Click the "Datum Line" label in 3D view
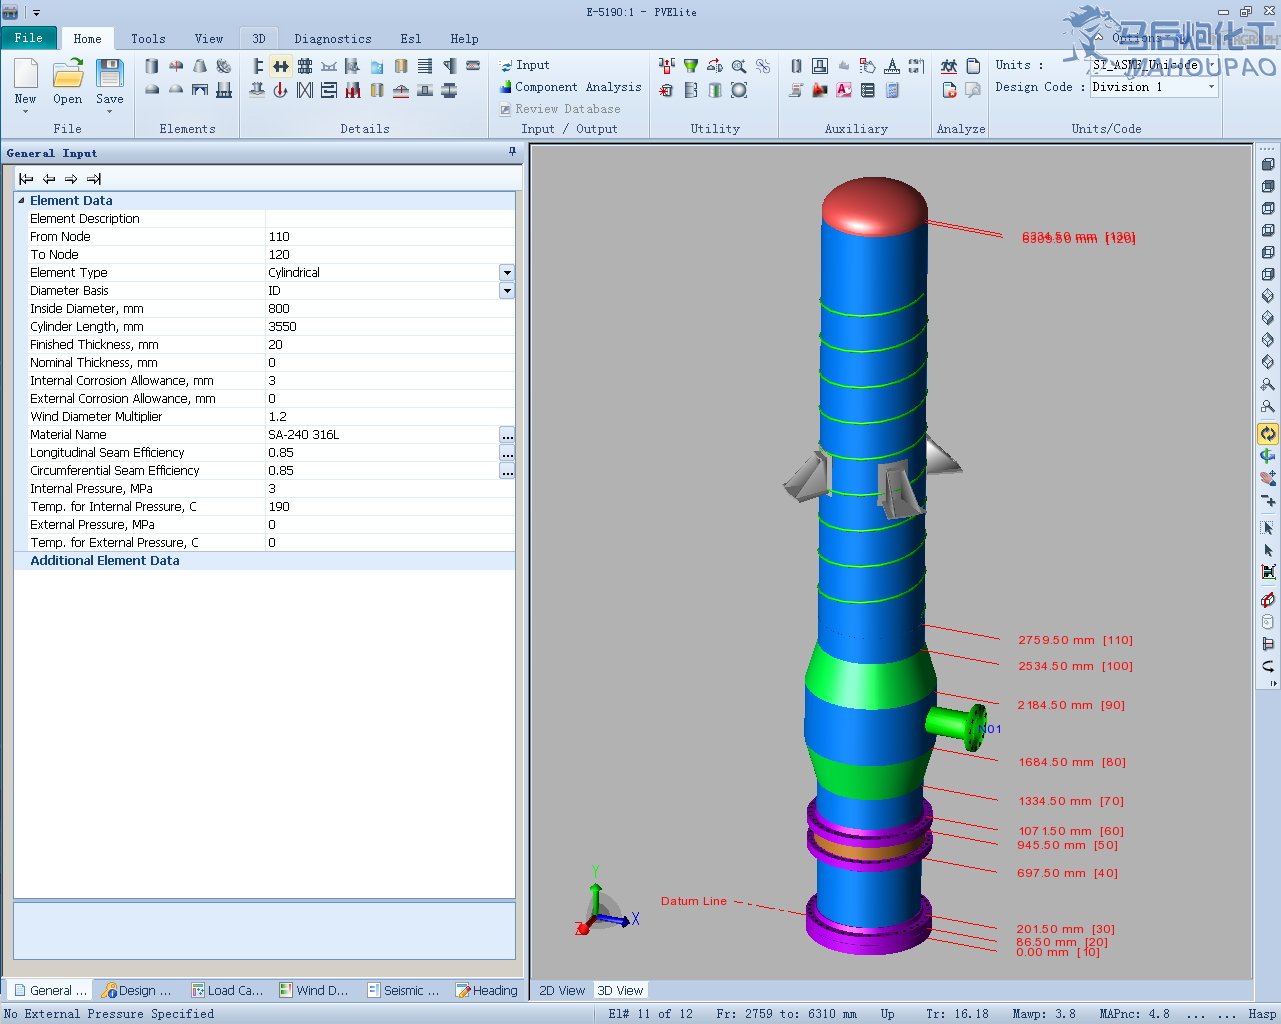 [694, 901]
